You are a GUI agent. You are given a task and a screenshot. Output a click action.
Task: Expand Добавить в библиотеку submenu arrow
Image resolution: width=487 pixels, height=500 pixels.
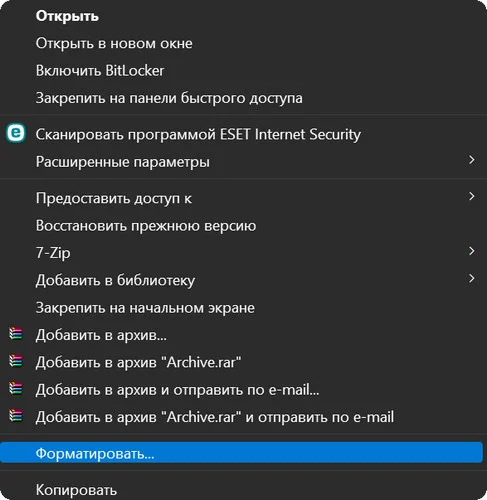pos(471,278)
